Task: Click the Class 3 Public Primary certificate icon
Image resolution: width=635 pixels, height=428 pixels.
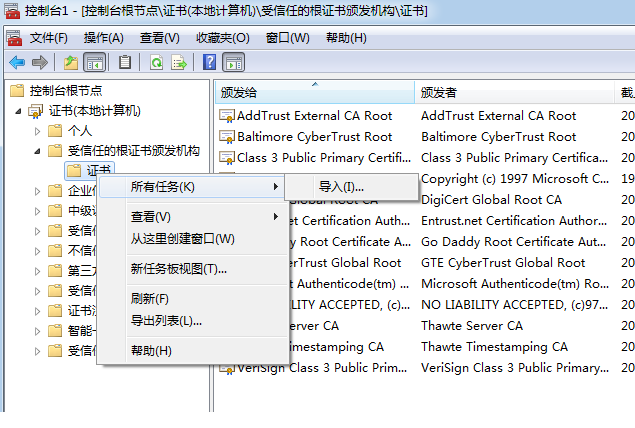Action: pyautogui.click(x=227, y=158)
